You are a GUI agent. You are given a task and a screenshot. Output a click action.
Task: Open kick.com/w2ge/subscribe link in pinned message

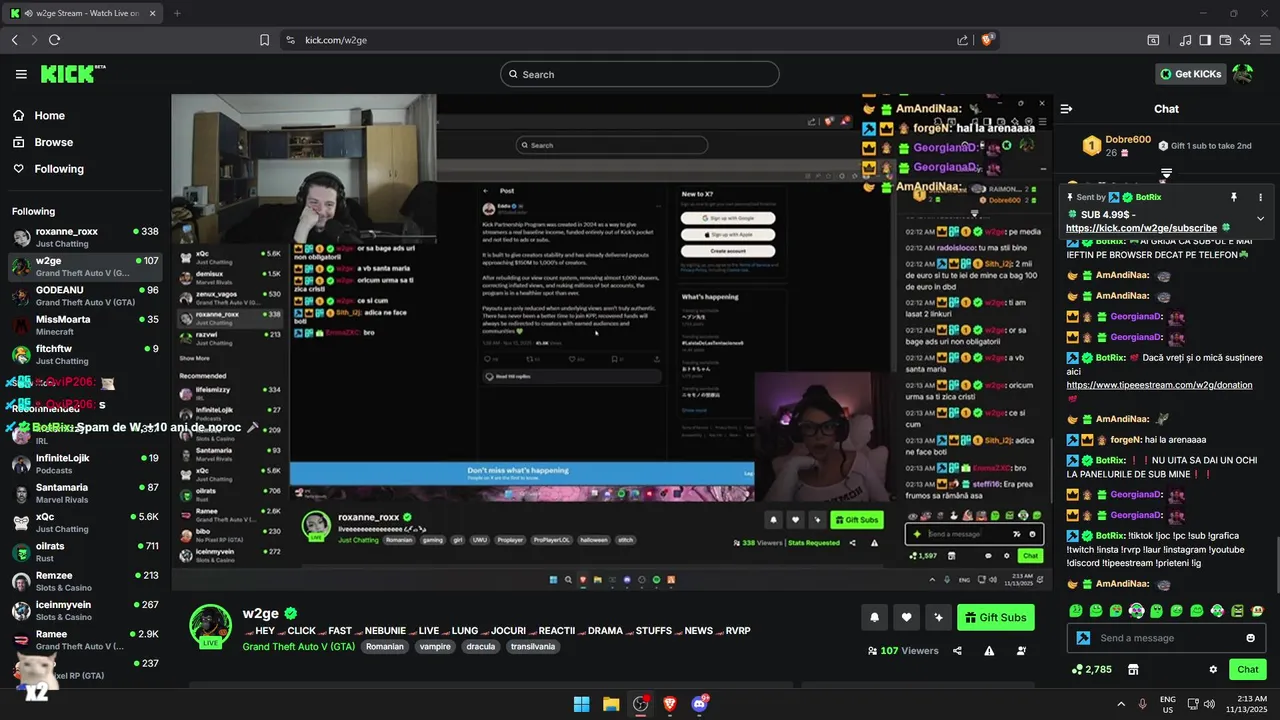(x=1141, y=228)
